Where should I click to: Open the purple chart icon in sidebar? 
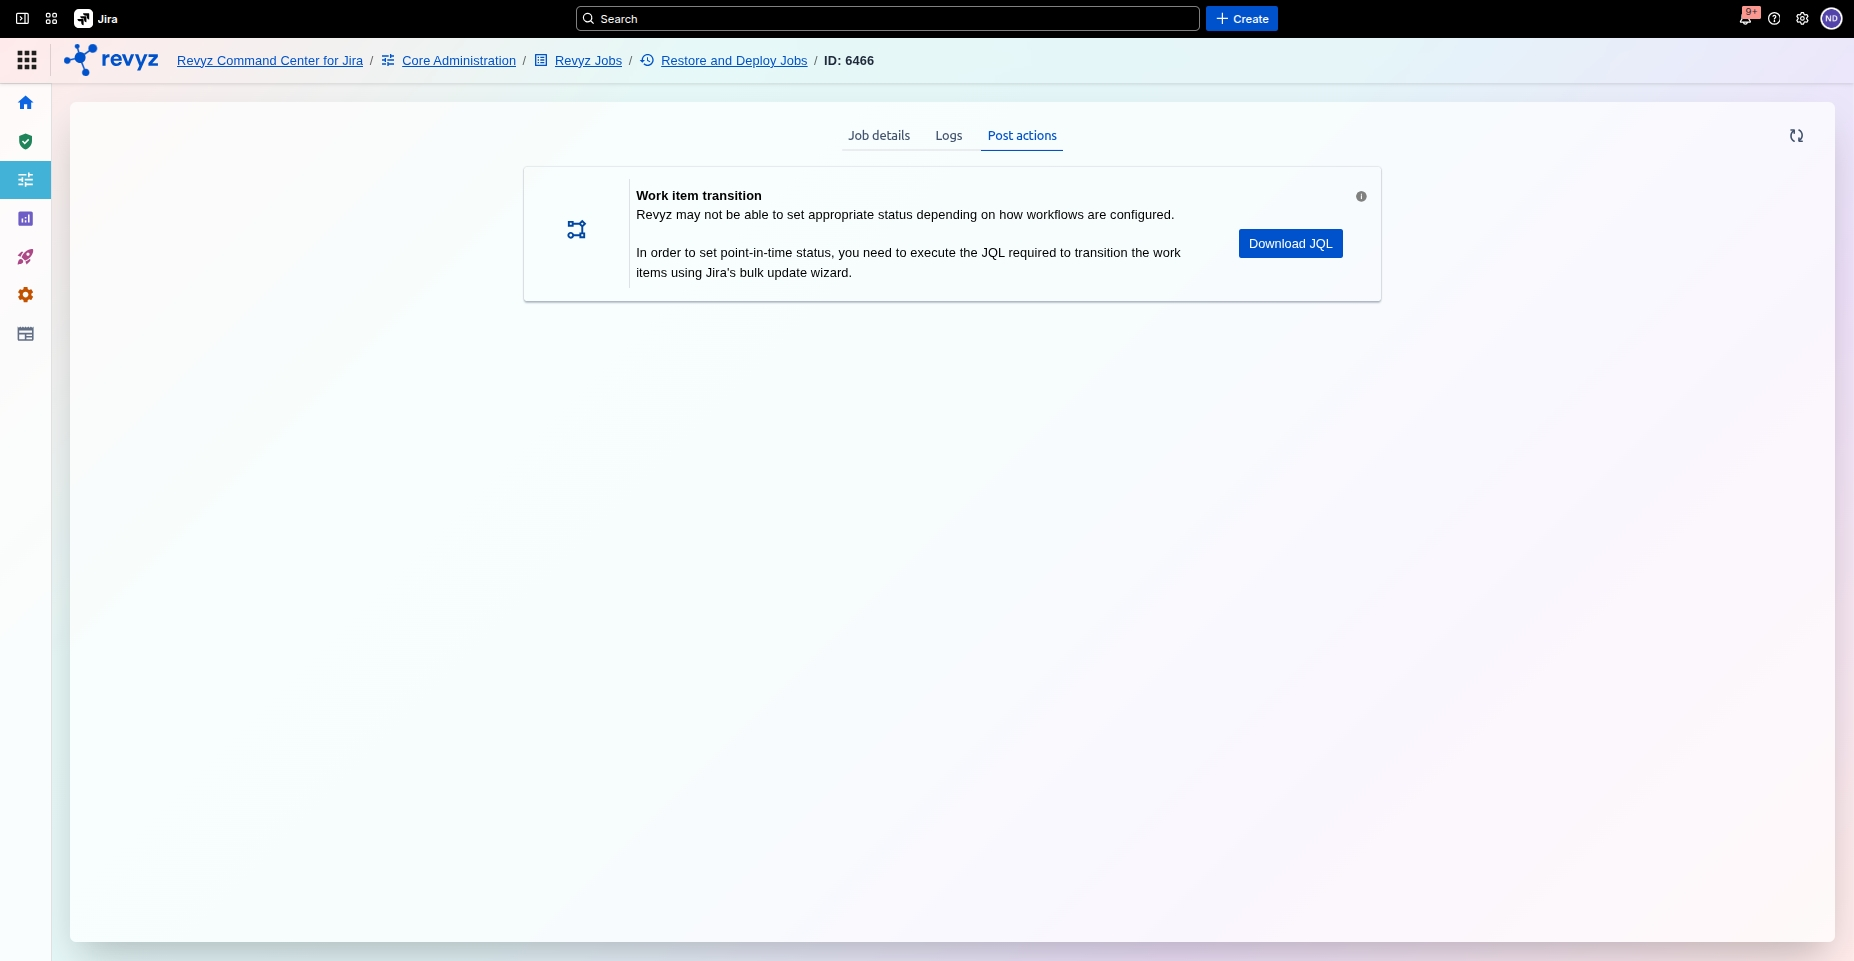click(26, 218)
